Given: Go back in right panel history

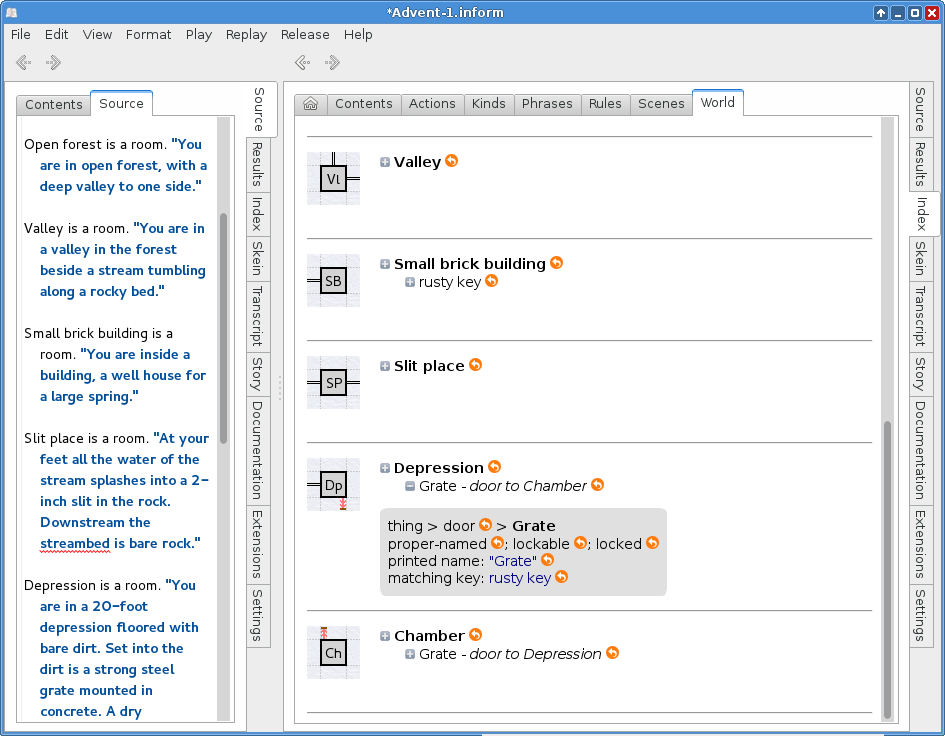Looking at the screenshot, I should click(x=303, y=62).
